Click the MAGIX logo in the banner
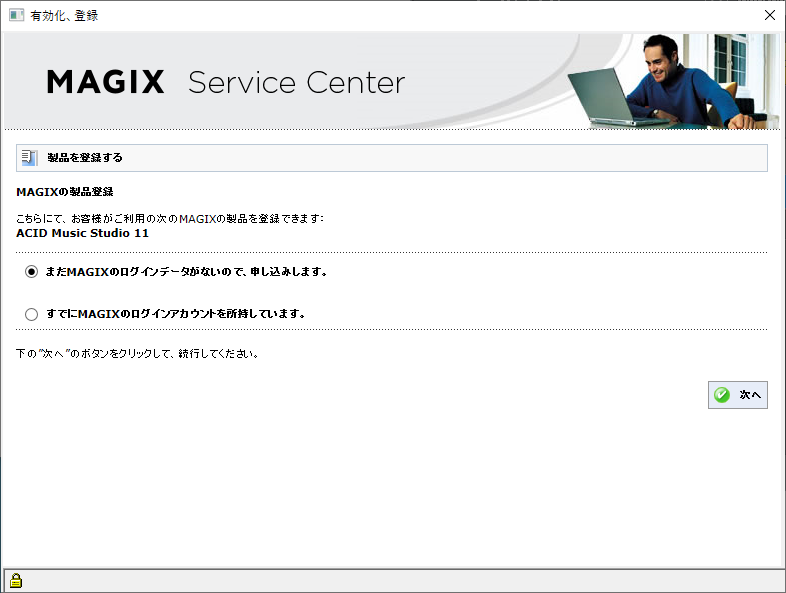This screenshot has height=593, width=786. (x=106, y=82)
